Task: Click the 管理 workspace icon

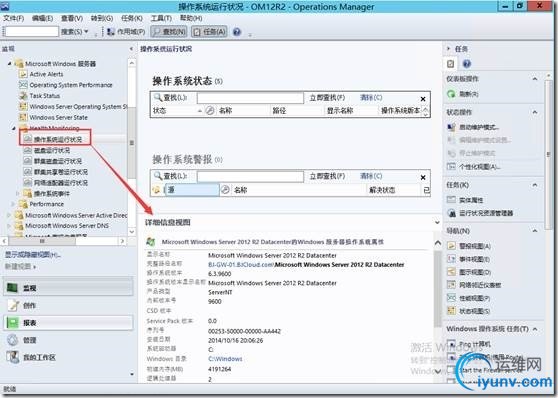Action: point(13,340)
